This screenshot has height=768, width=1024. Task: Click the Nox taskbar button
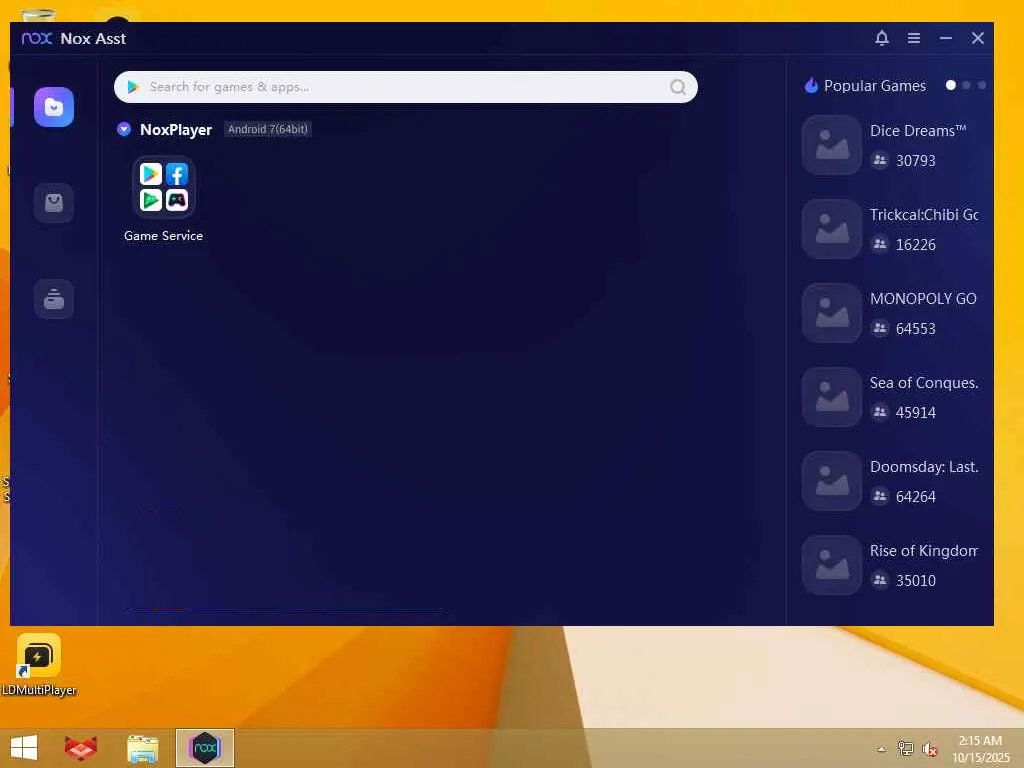coord(204,748)
